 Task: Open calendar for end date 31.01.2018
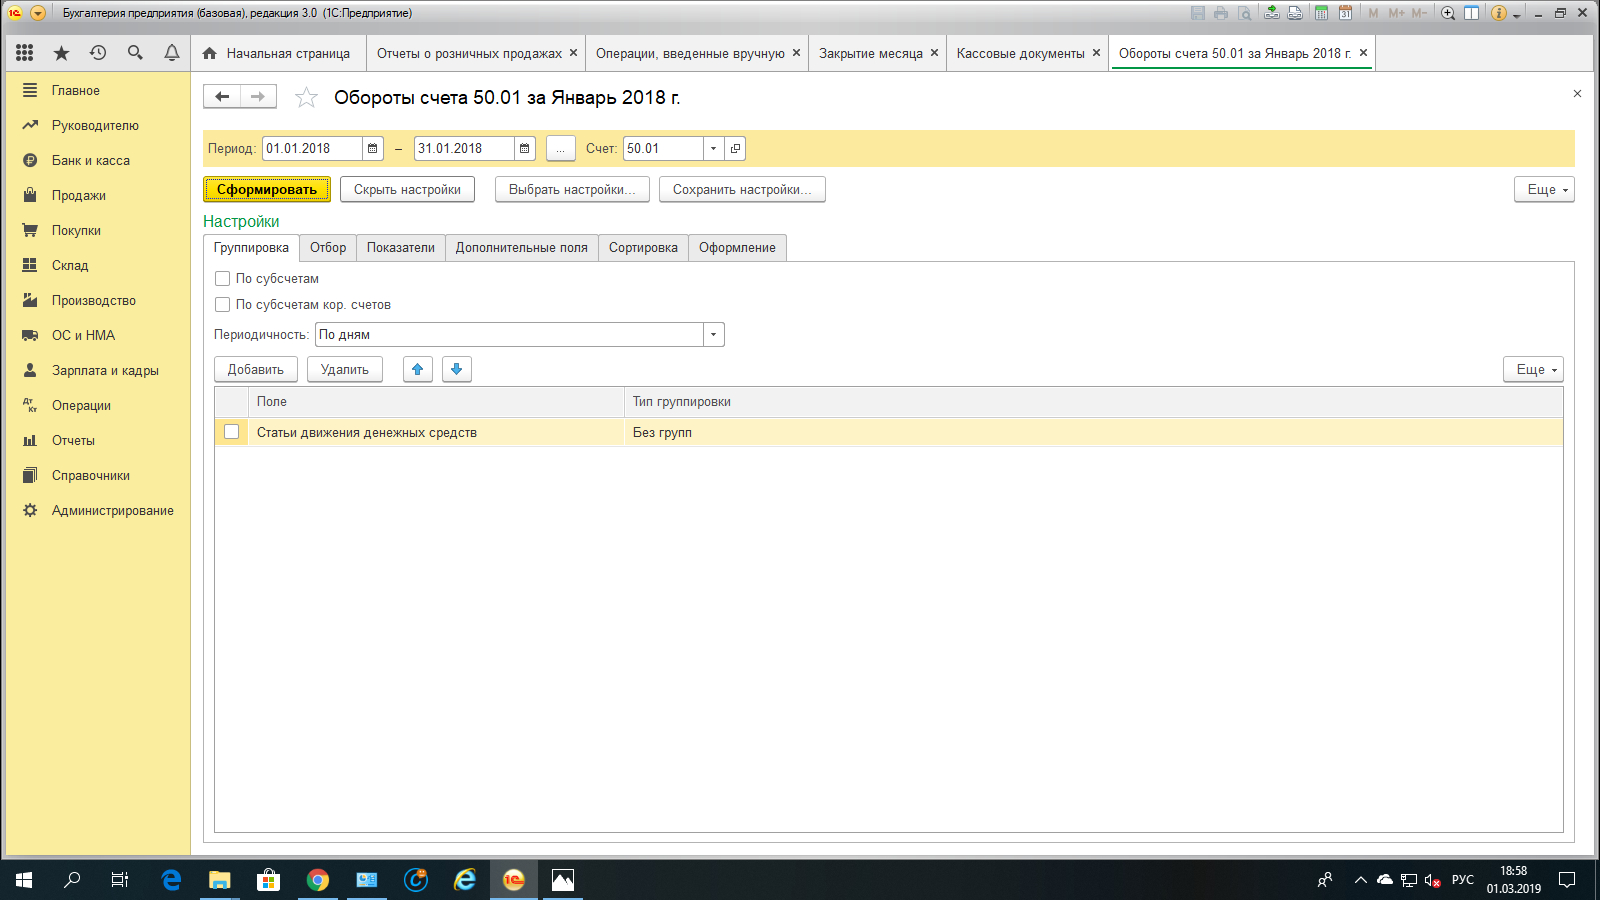pos(525,149)
